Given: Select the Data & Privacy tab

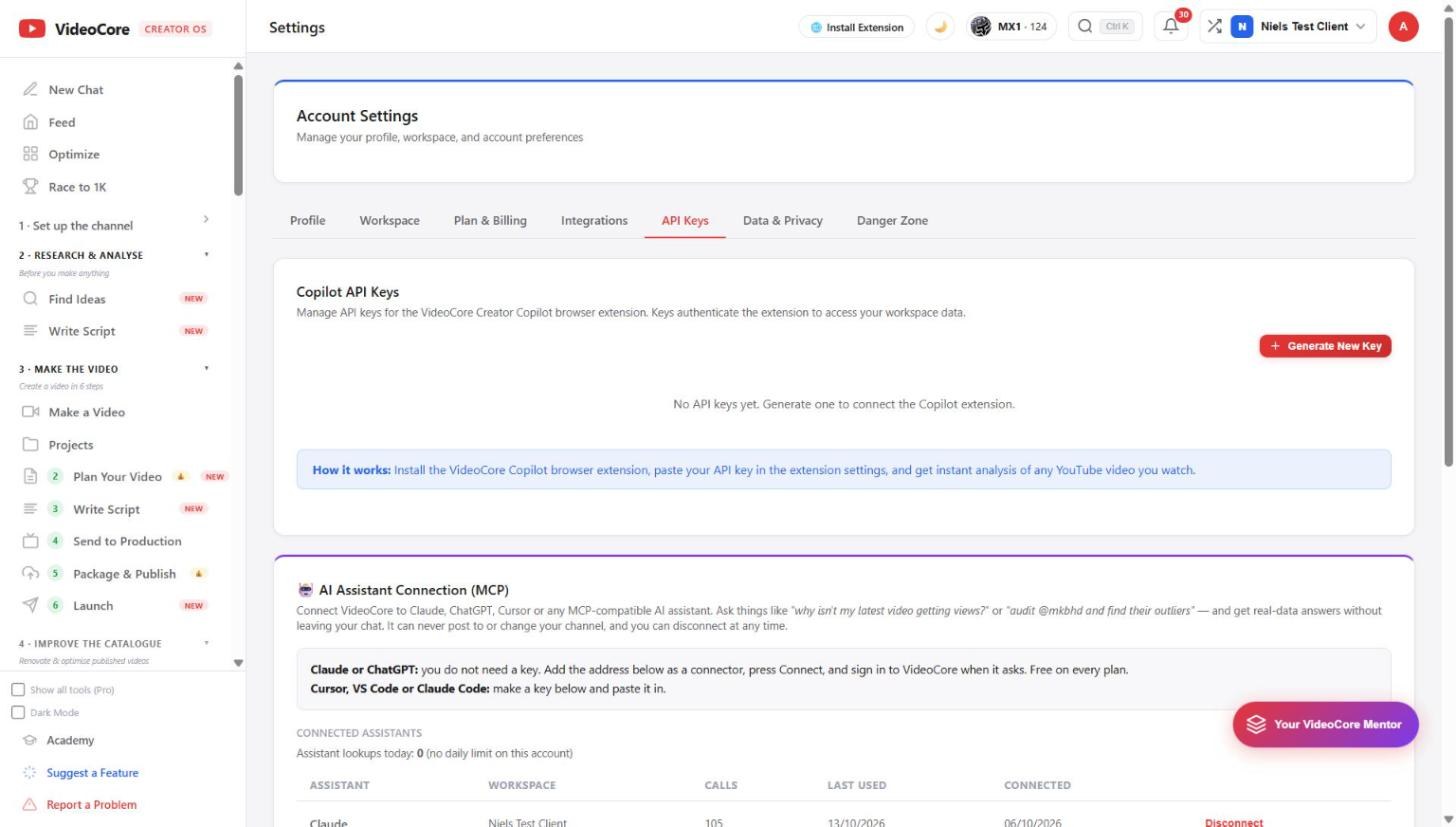Looking at the screenshot, I should click(783, 221).
